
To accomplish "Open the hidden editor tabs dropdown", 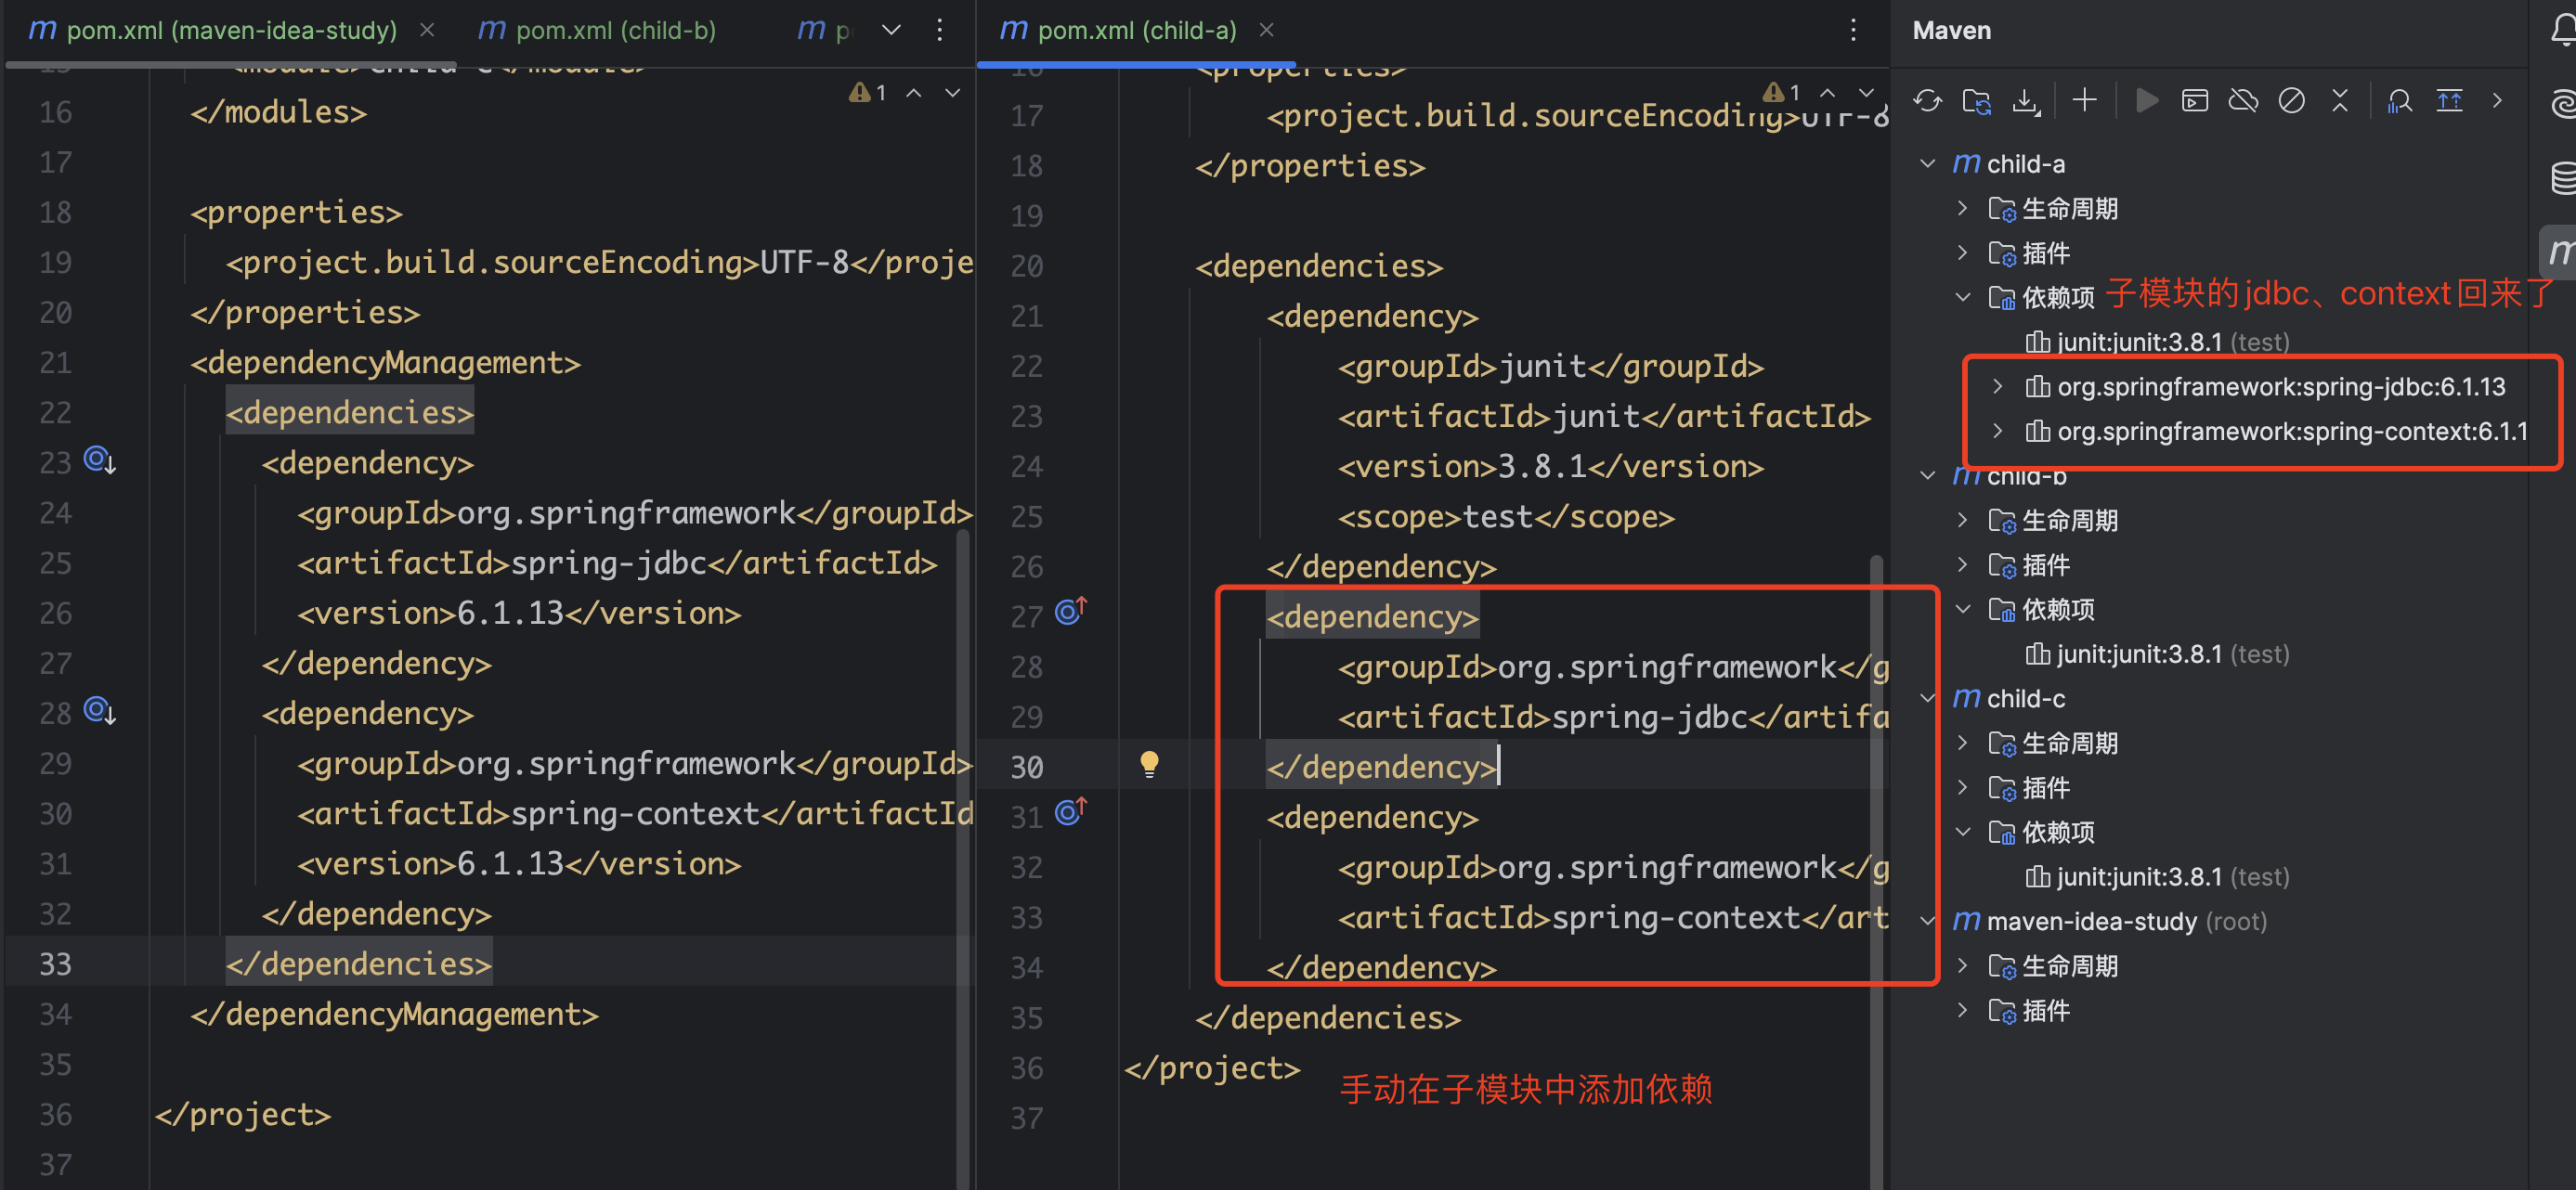I will coord(891,30).
